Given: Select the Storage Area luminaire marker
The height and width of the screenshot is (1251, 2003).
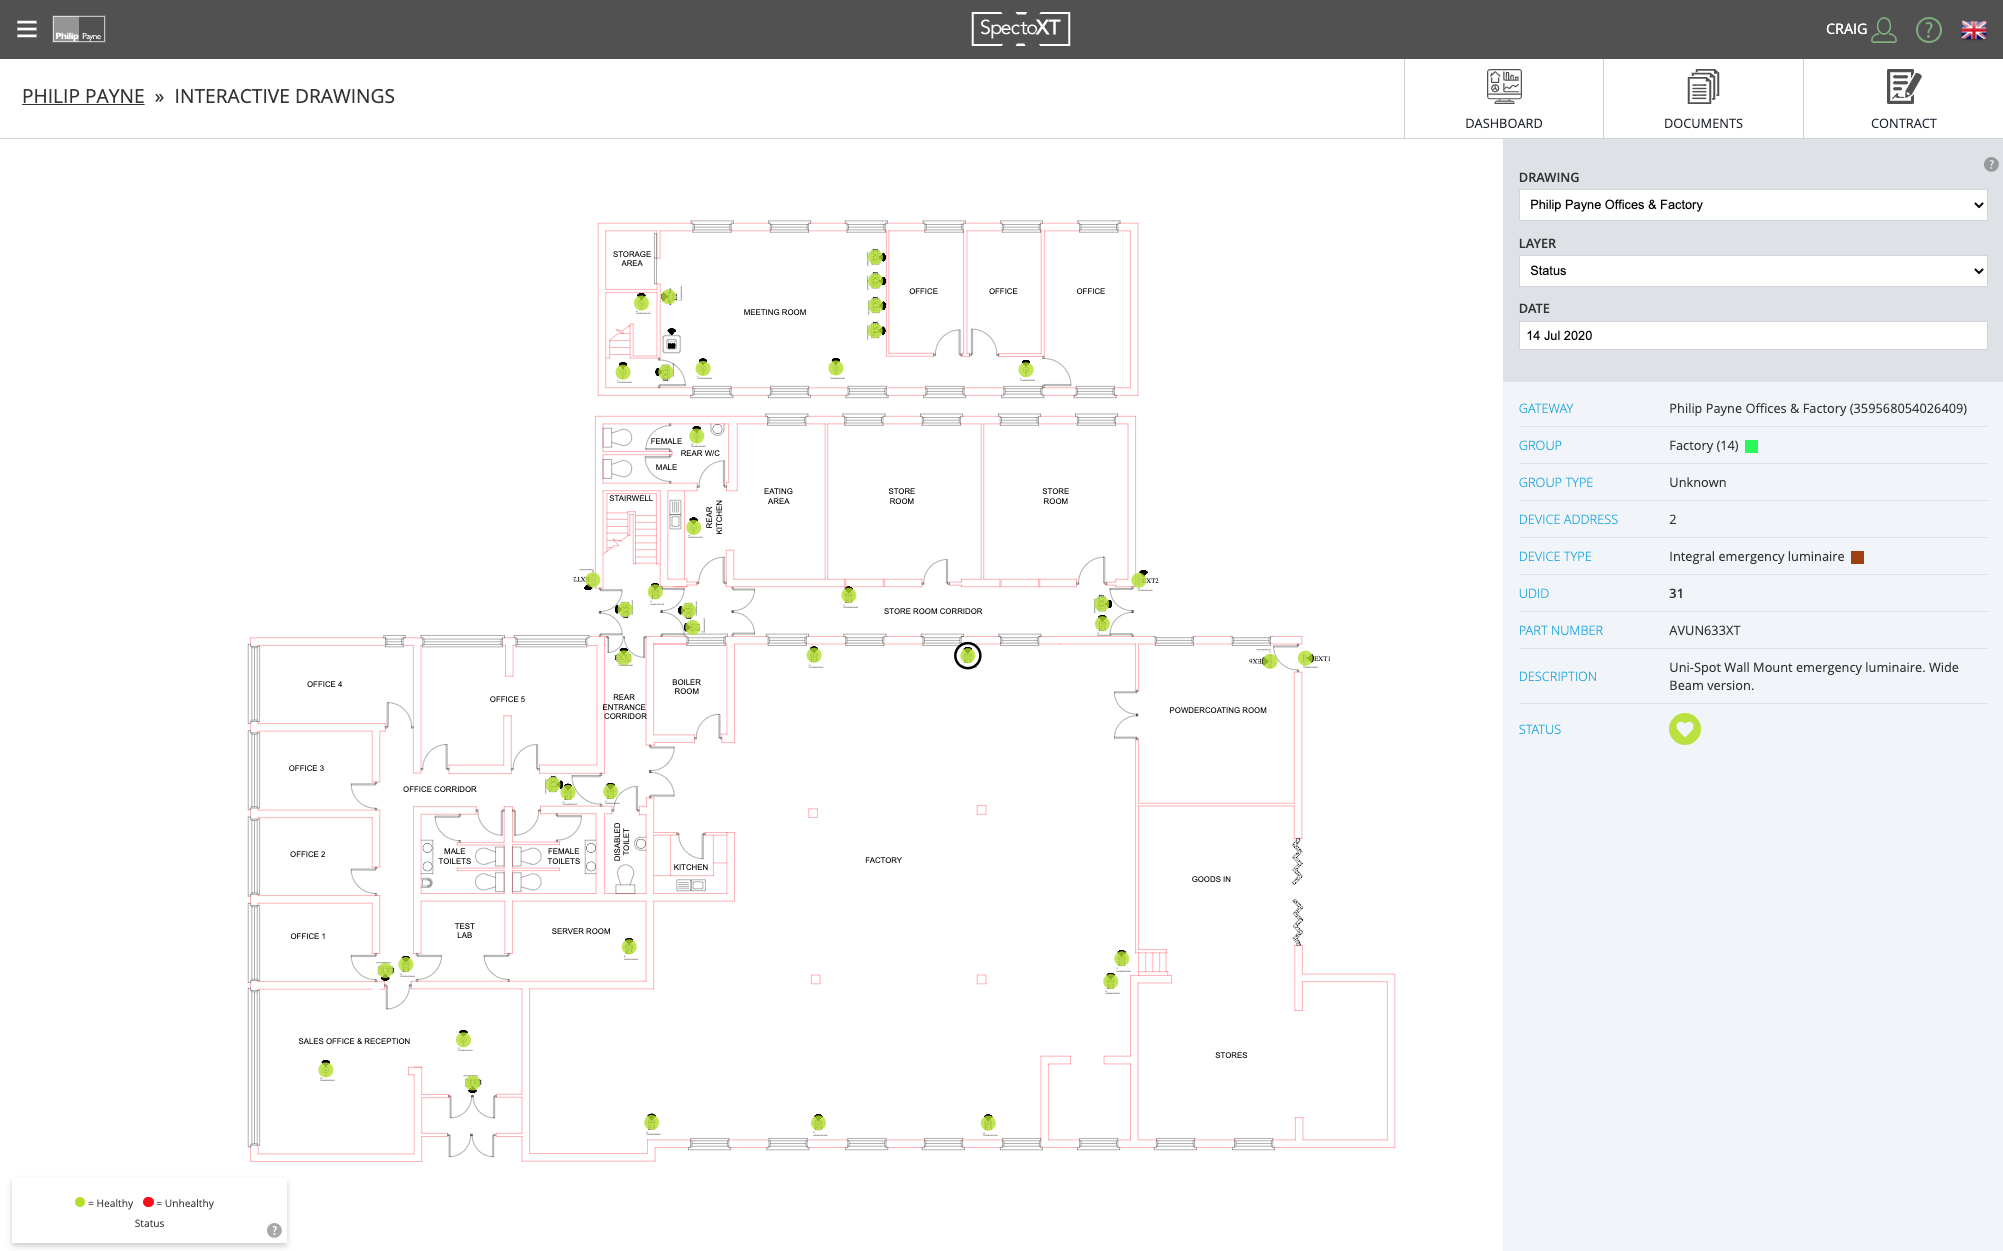Looking at the screenshot, I should click(x=641, y=302).
